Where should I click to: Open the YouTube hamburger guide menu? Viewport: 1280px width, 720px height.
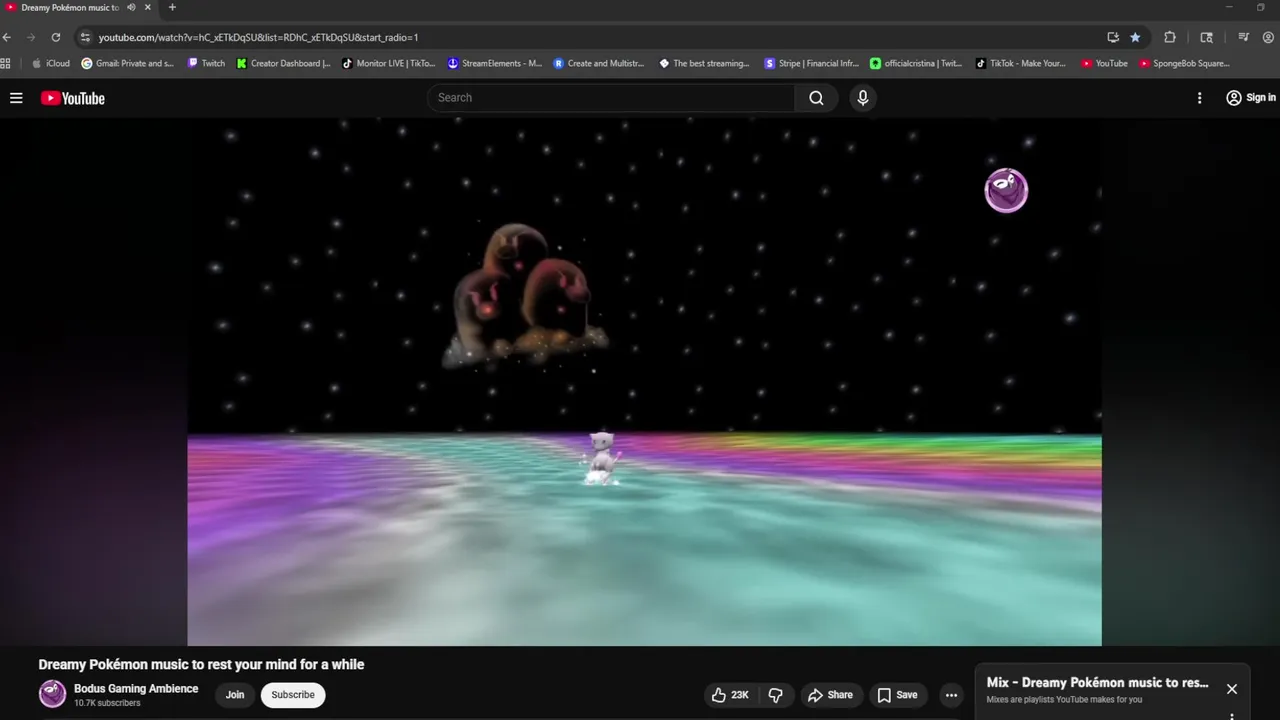point(16,98)
